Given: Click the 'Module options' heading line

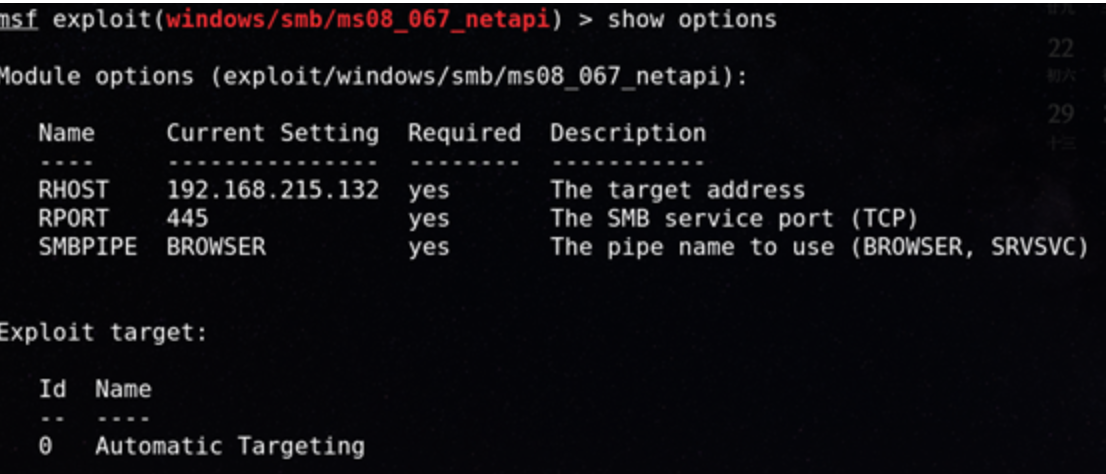Looking at the screenshot, I should point(372,77).
